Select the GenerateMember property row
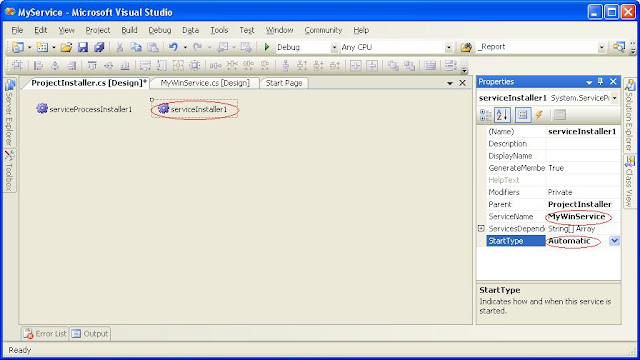640x360 pixels. click(553, 168)
